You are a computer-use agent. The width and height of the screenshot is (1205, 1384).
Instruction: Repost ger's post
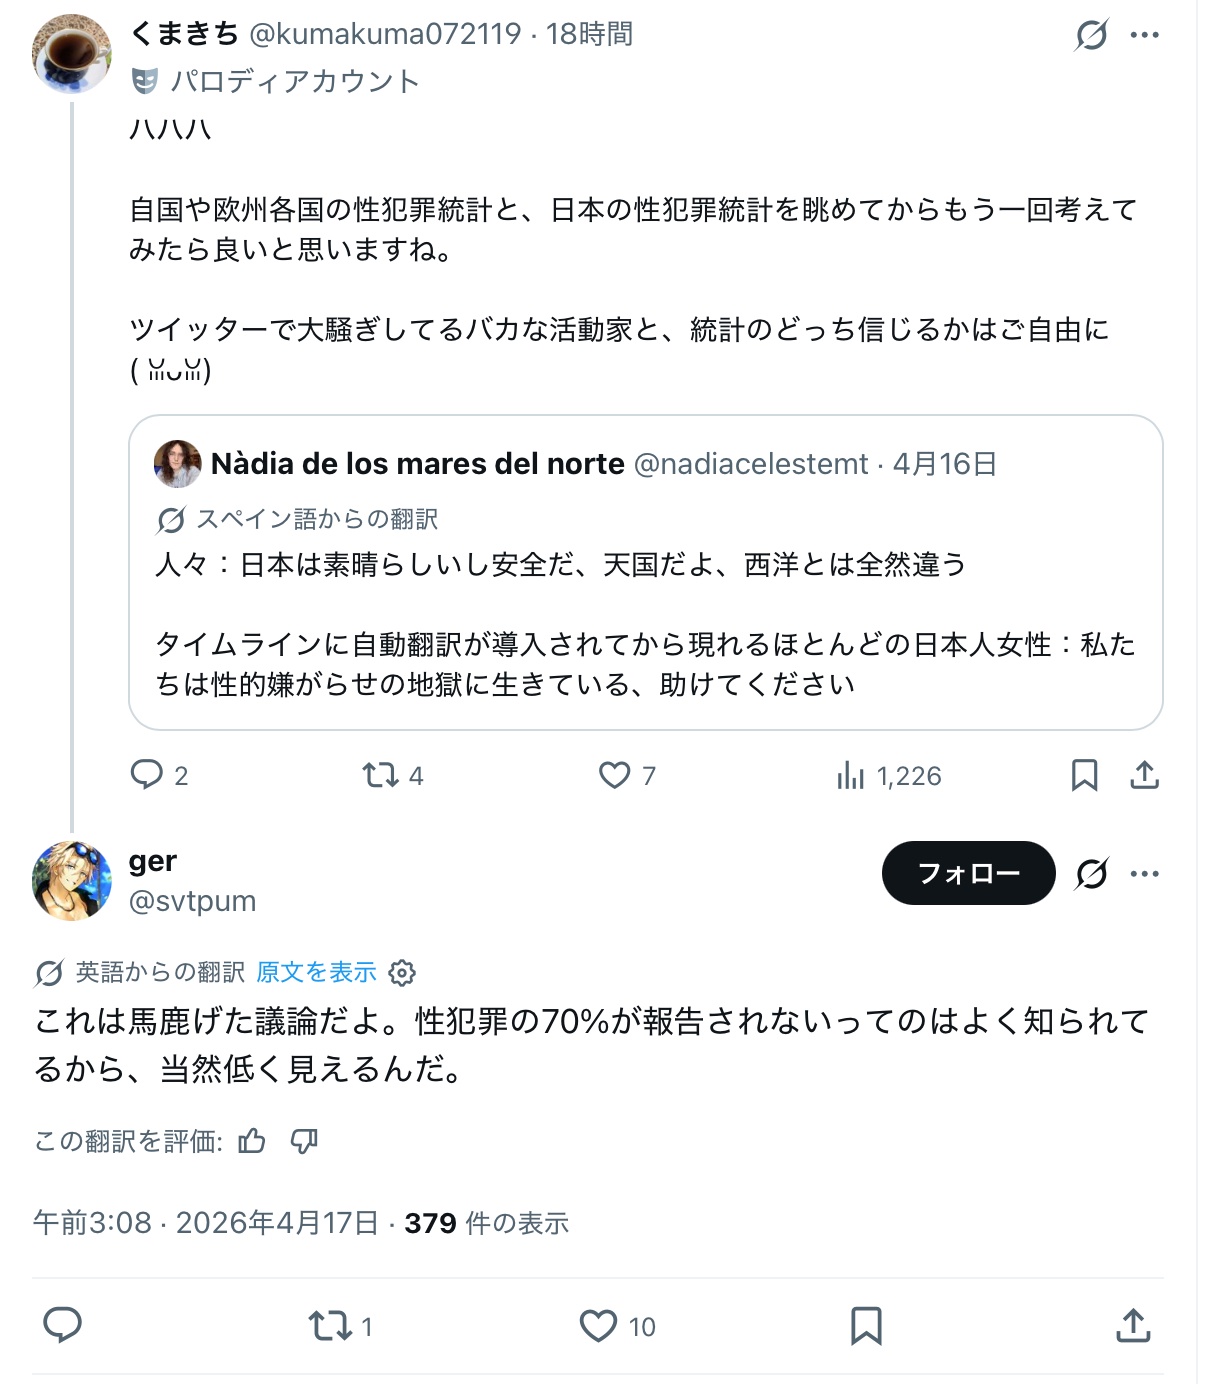click(329, 1326)
